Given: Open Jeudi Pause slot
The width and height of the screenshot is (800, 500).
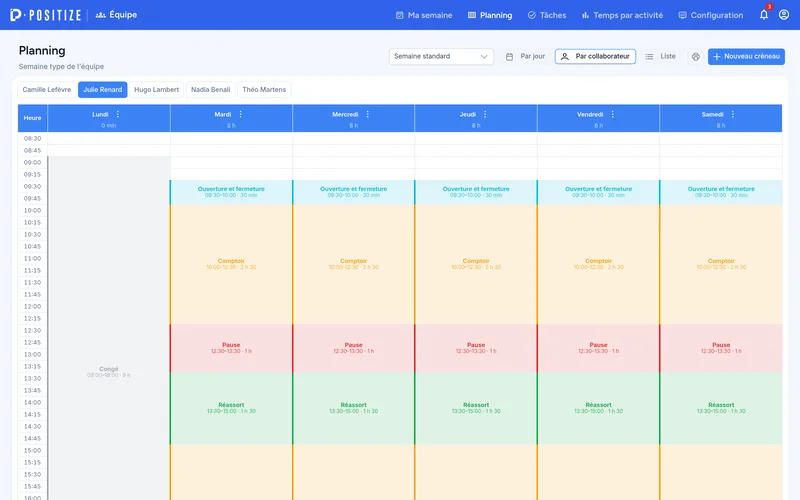Looking at the screenshot, I should (476, 348).
